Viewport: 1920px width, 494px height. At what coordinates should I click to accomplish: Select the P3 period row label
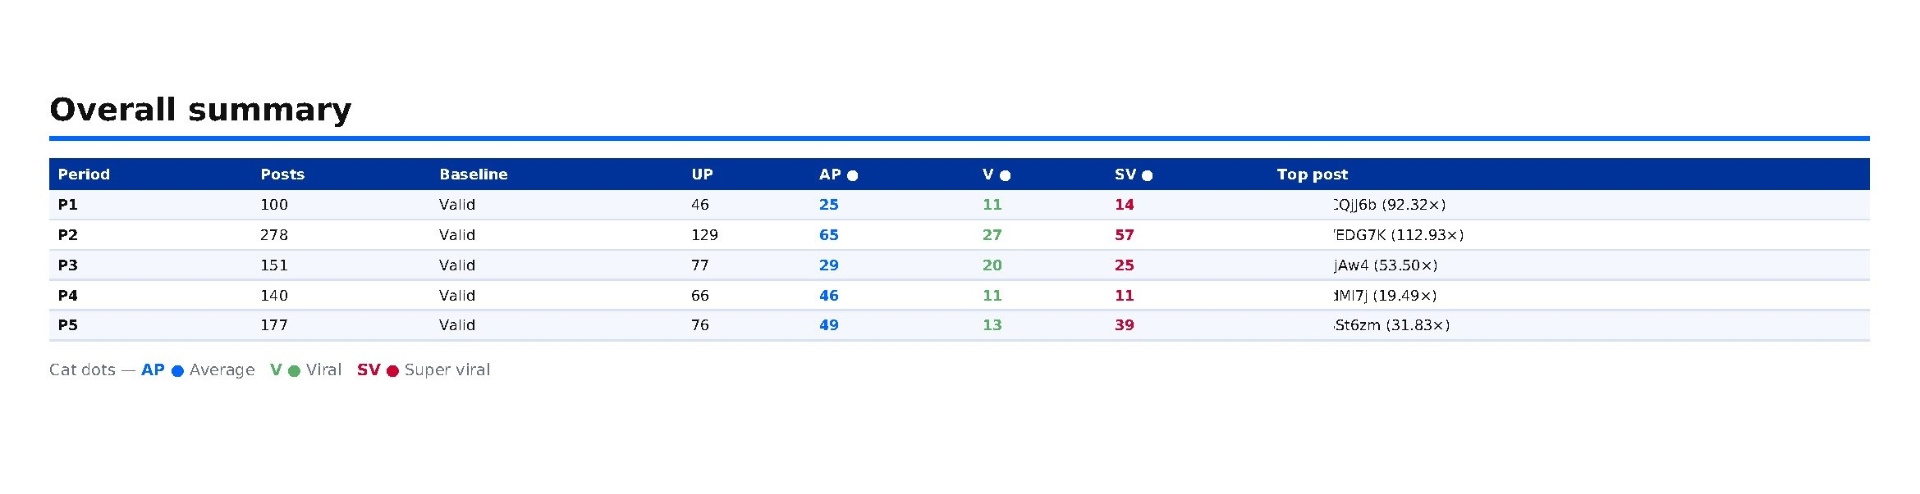tap(67, 265)
